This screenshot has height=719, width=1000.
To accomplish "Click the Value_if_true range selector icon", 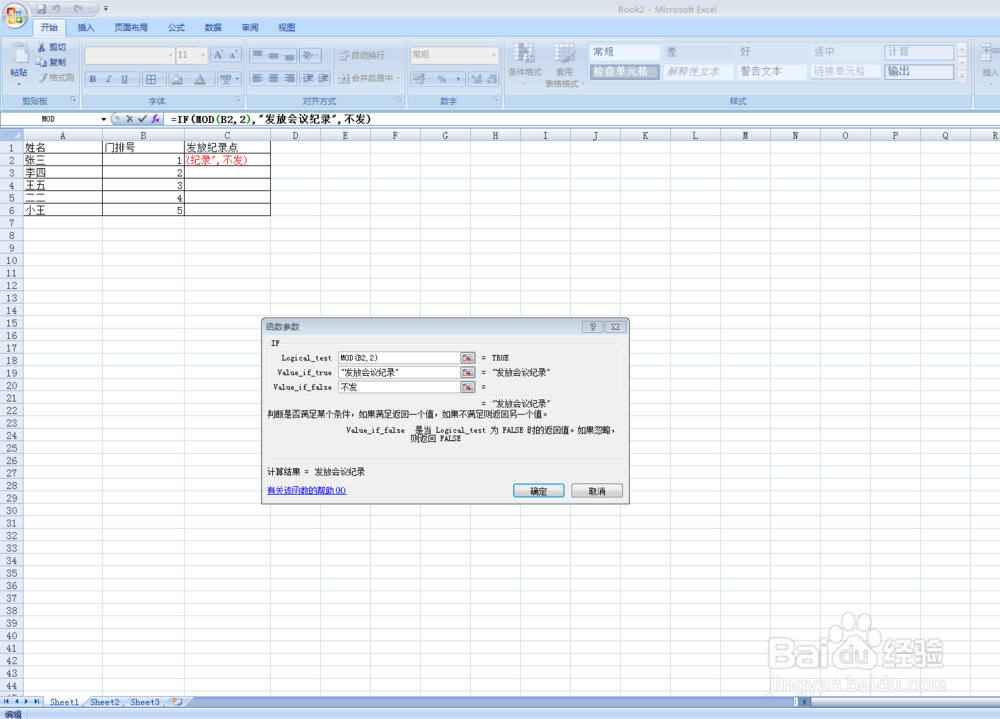I will 467,373.
